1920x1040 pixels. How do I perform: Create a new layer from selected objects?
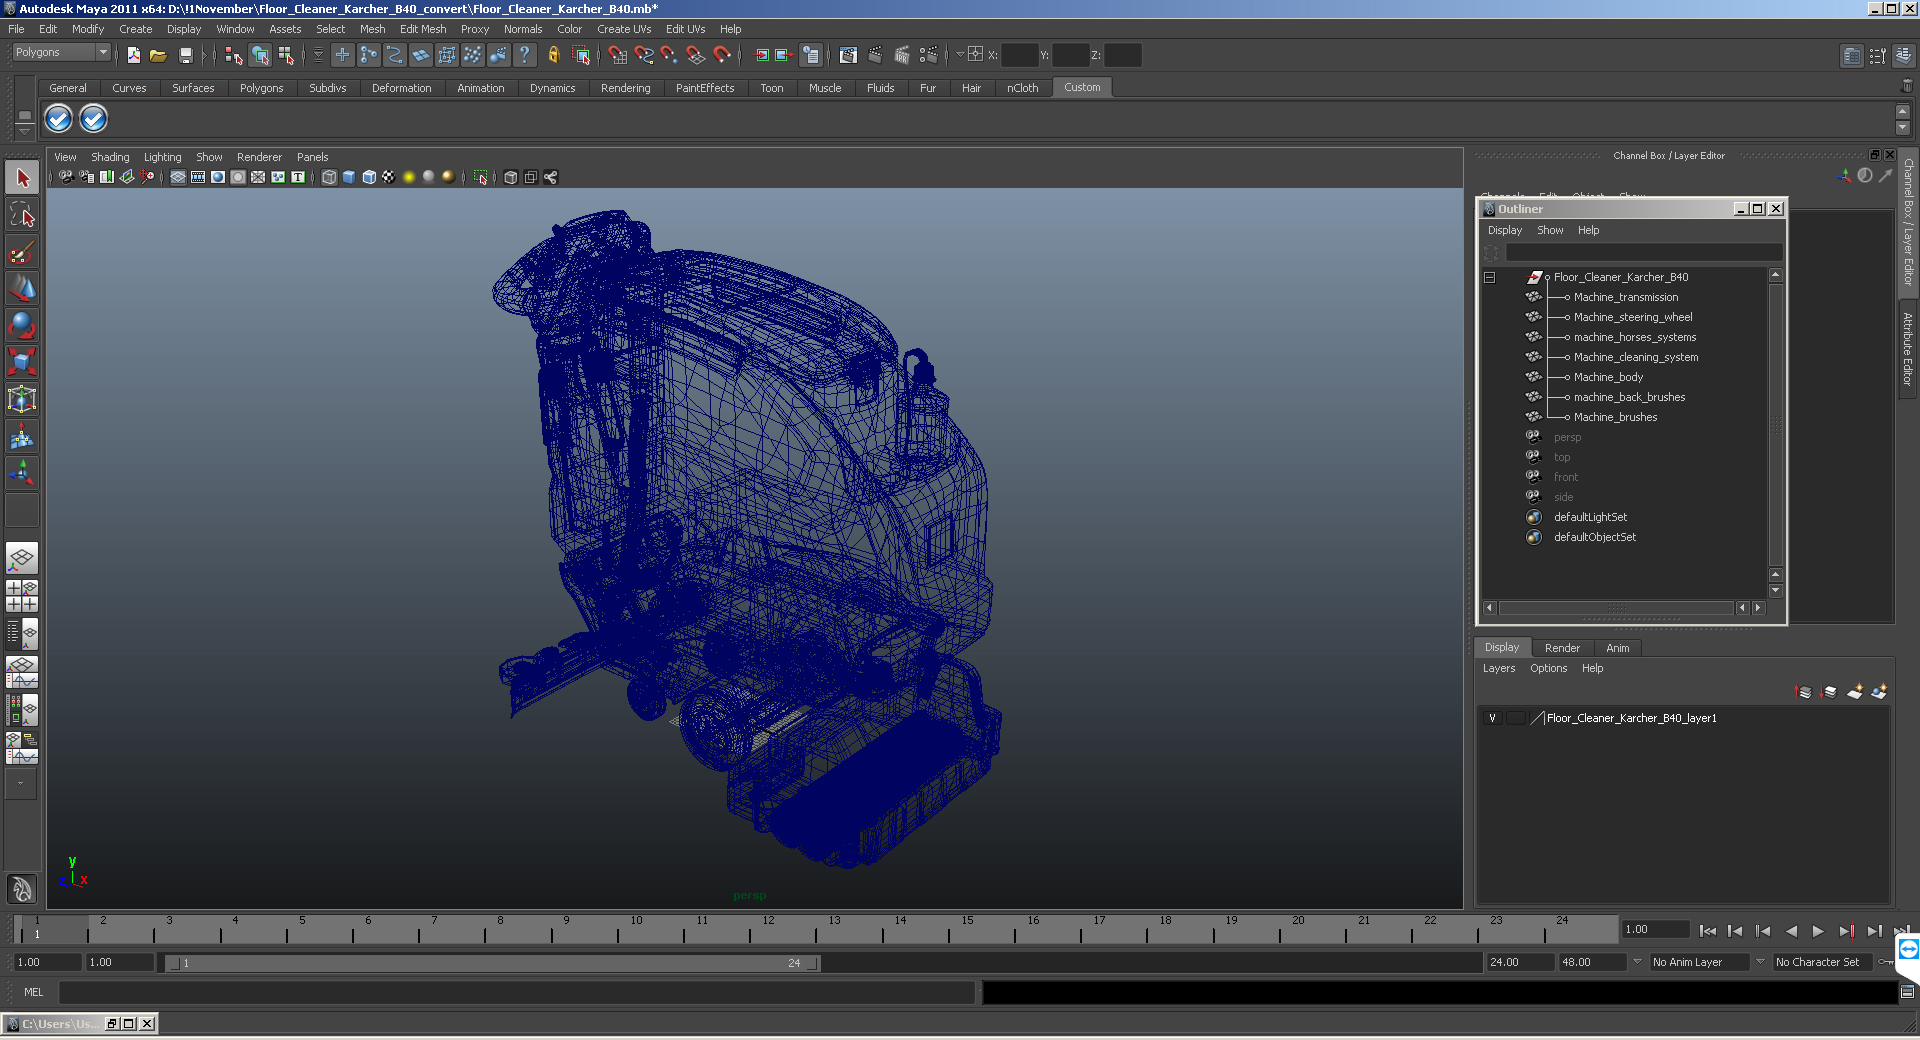coord(1879,691)
